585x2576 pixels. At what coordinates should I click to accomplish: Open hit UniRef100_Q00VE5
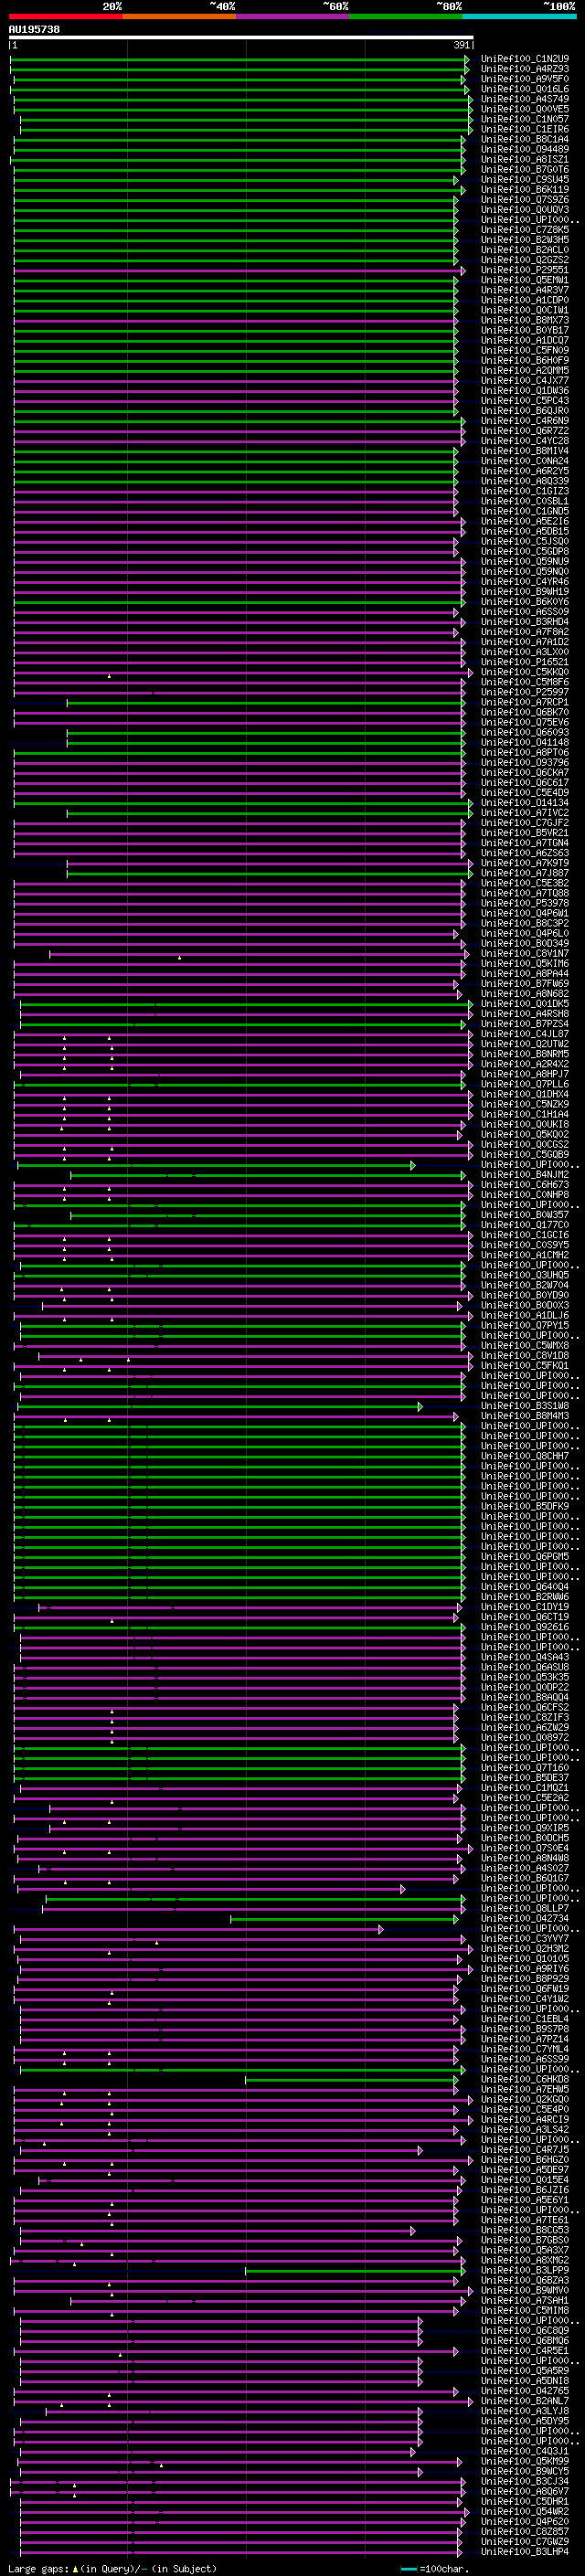pos(525,109)
